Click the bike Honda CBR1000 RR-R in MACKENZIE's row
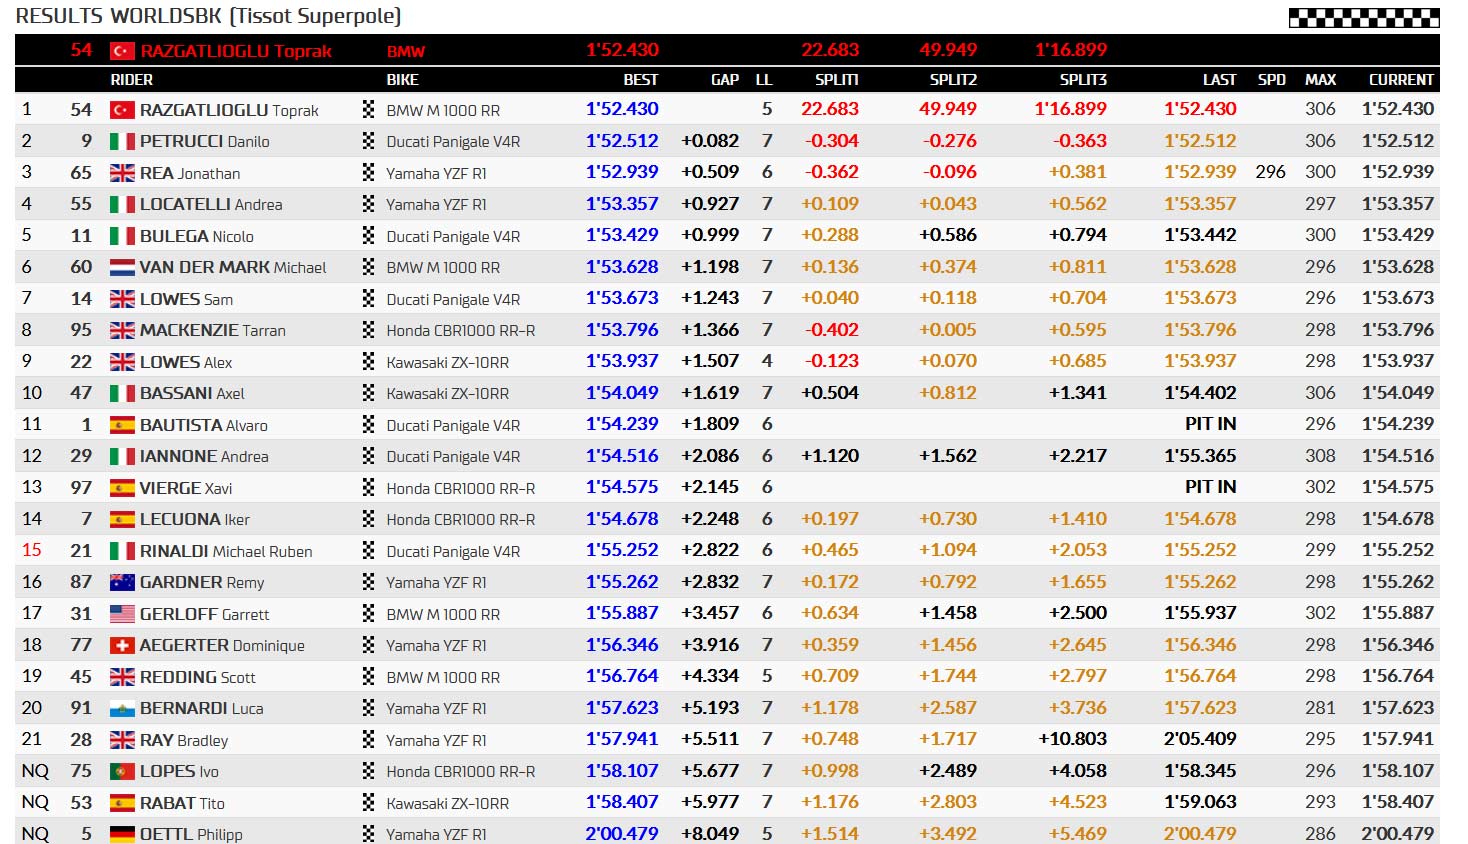The width and height of the screenshot is (1468, 844). coord(461,331)
